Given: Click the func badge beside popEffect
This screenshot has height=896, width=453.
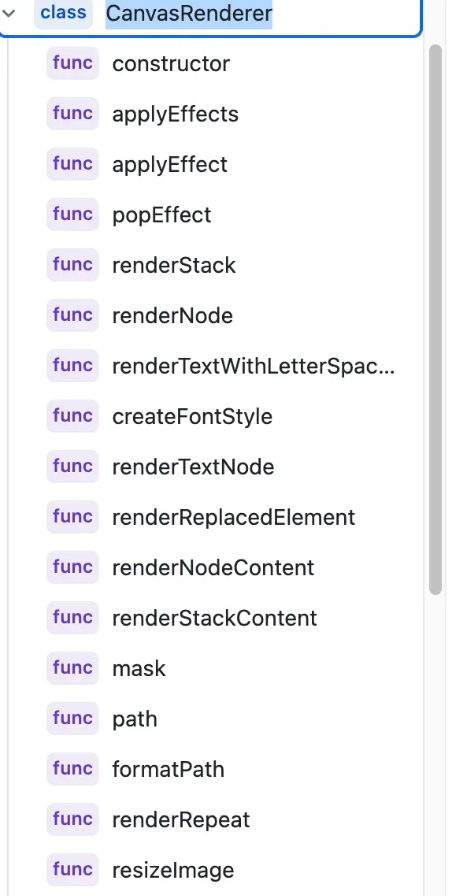Looking at the screenshot, I should 73,214.
